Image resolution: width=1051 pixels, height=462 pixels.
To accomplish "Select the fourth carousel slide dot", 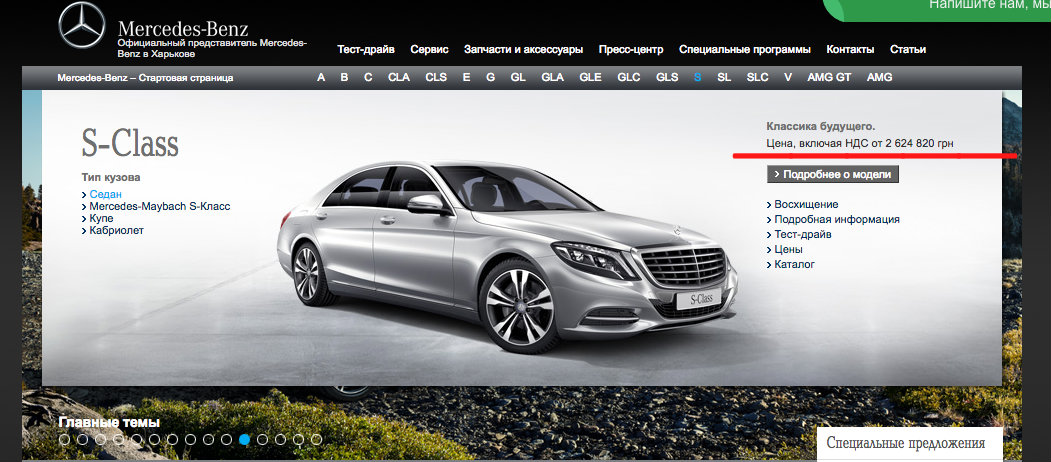I will pos(119,440).
